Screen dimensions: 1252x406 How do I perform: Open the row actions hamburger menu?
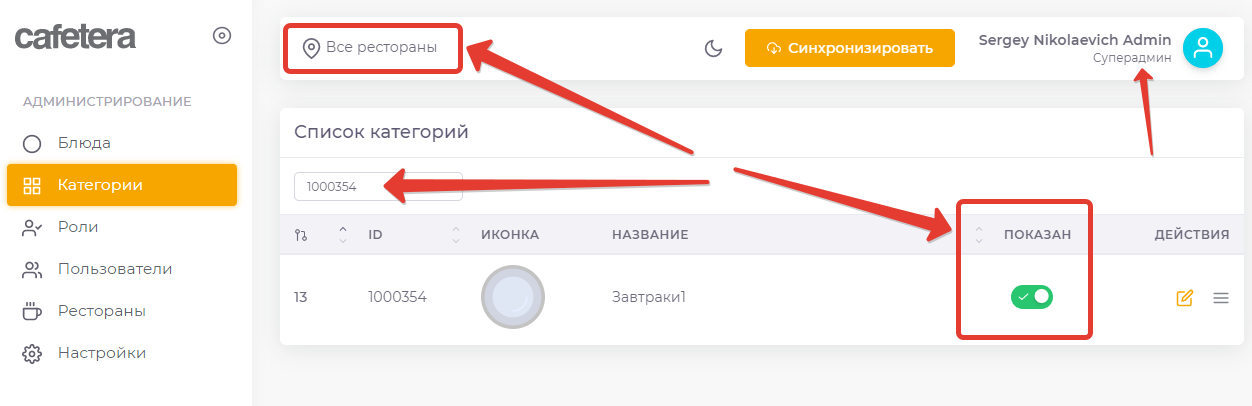tap(1220, 298)
